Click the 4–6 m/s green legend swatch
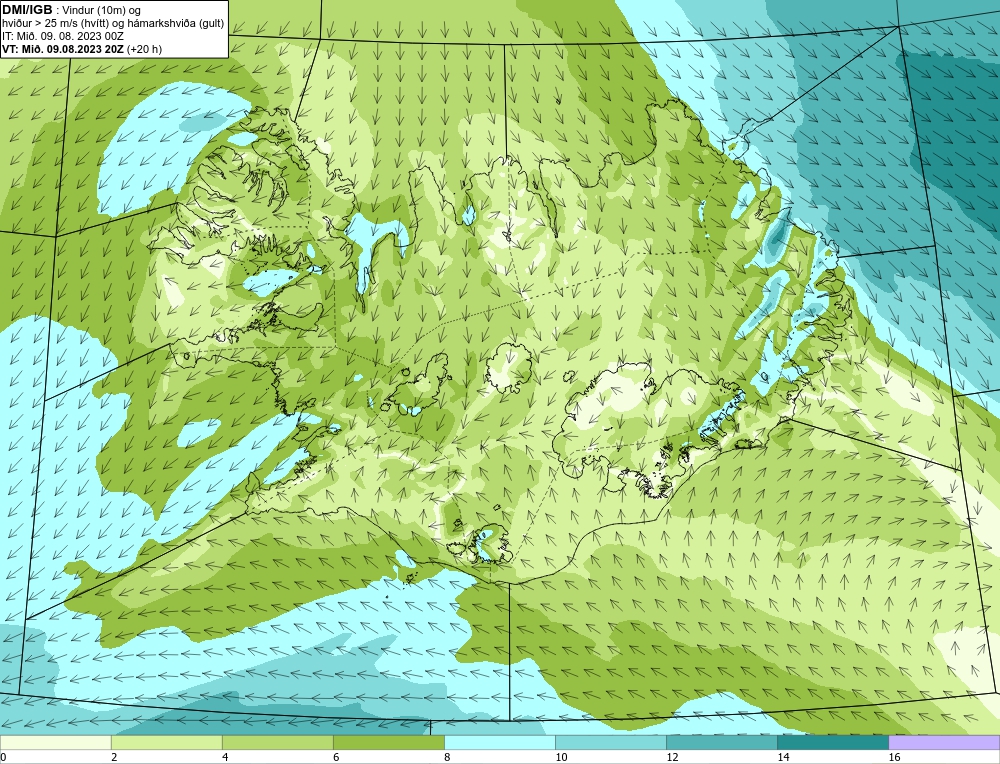 pyautogui.click(x=277, y=742)
